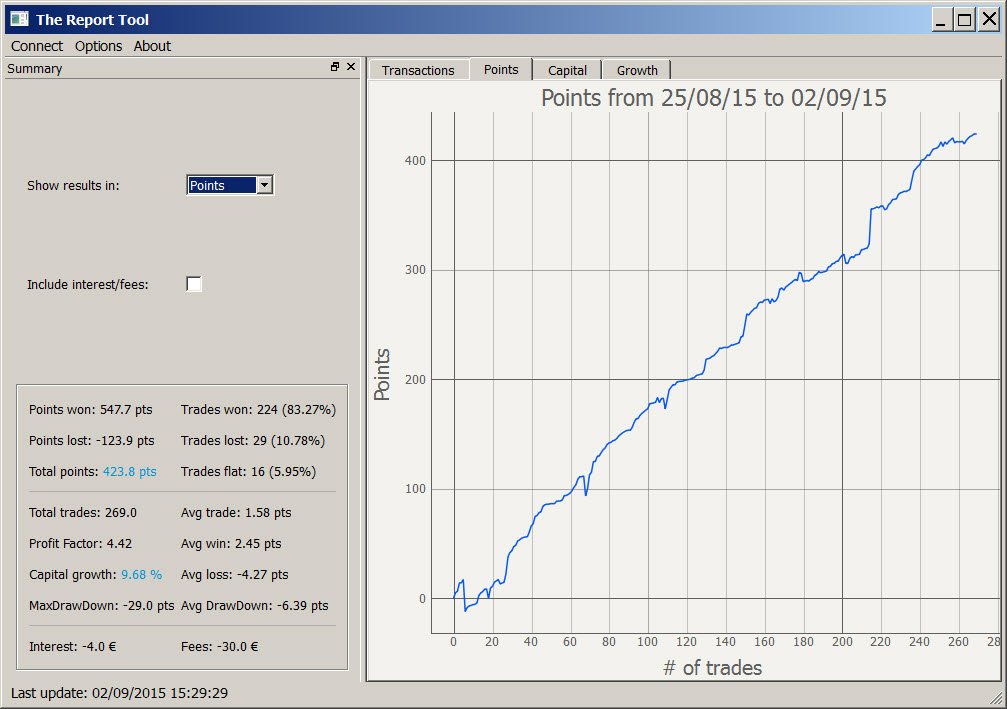Switch to the Capital tab
The image size is (1007, 709).
(x=567, y=70)
